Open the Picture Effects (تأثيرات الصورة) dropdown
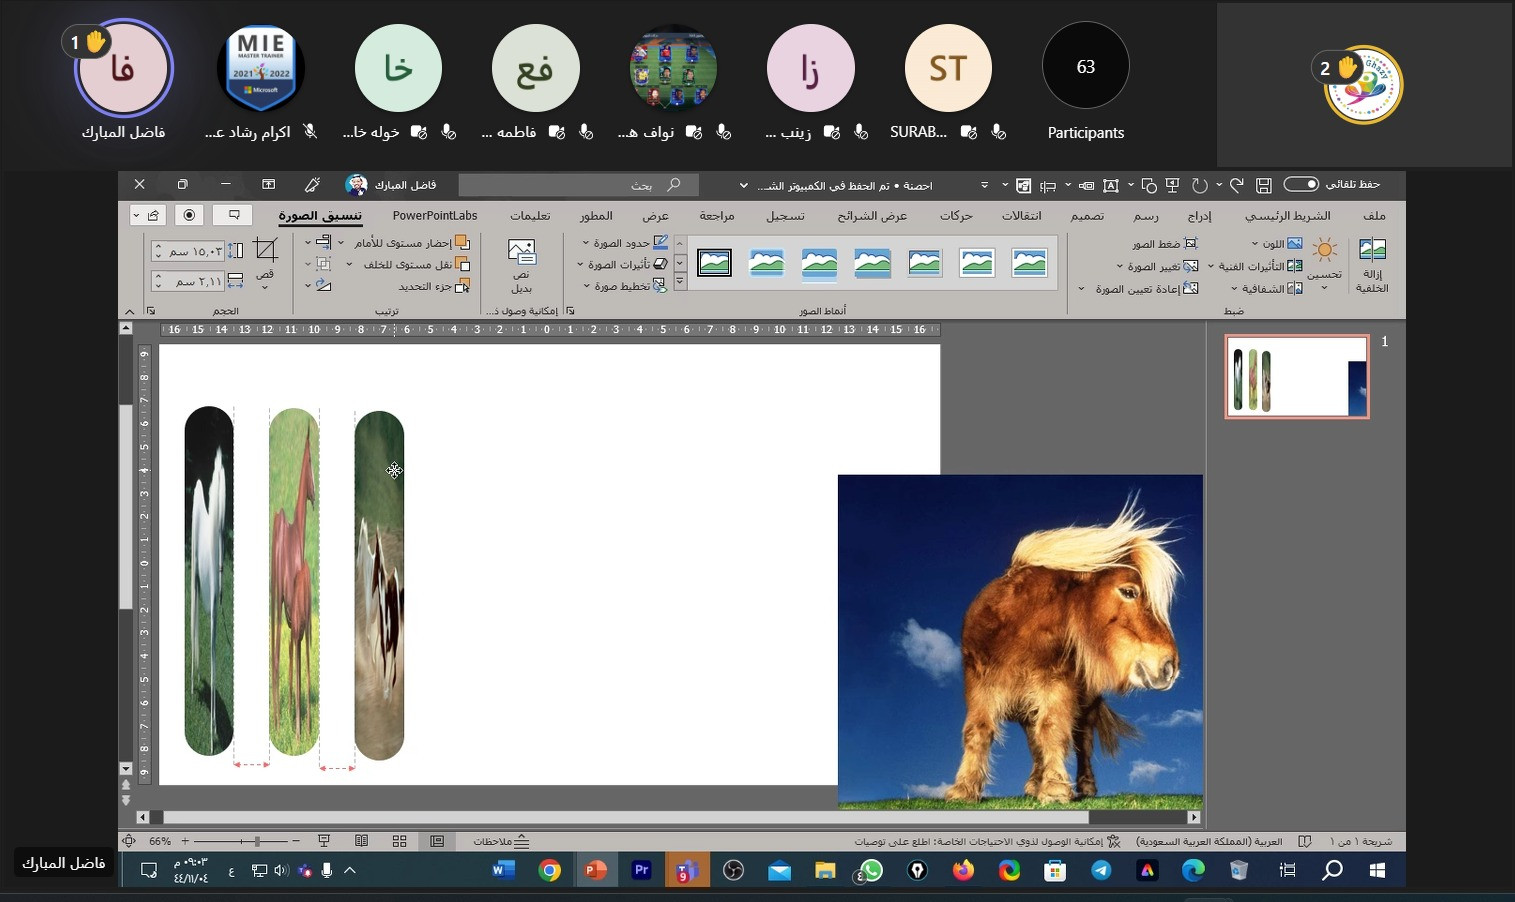Image resolution: width=1515 pixels, height=902 pixels. pos(622,264)
